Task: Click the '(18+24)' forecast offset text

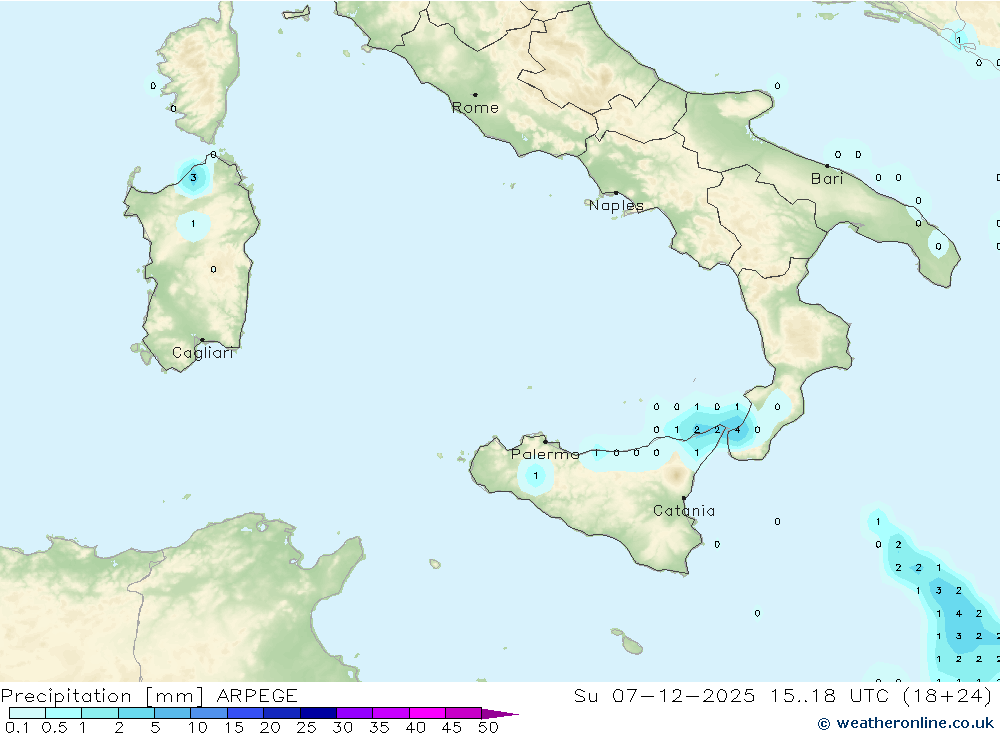Action: click(x=947, y=695)
